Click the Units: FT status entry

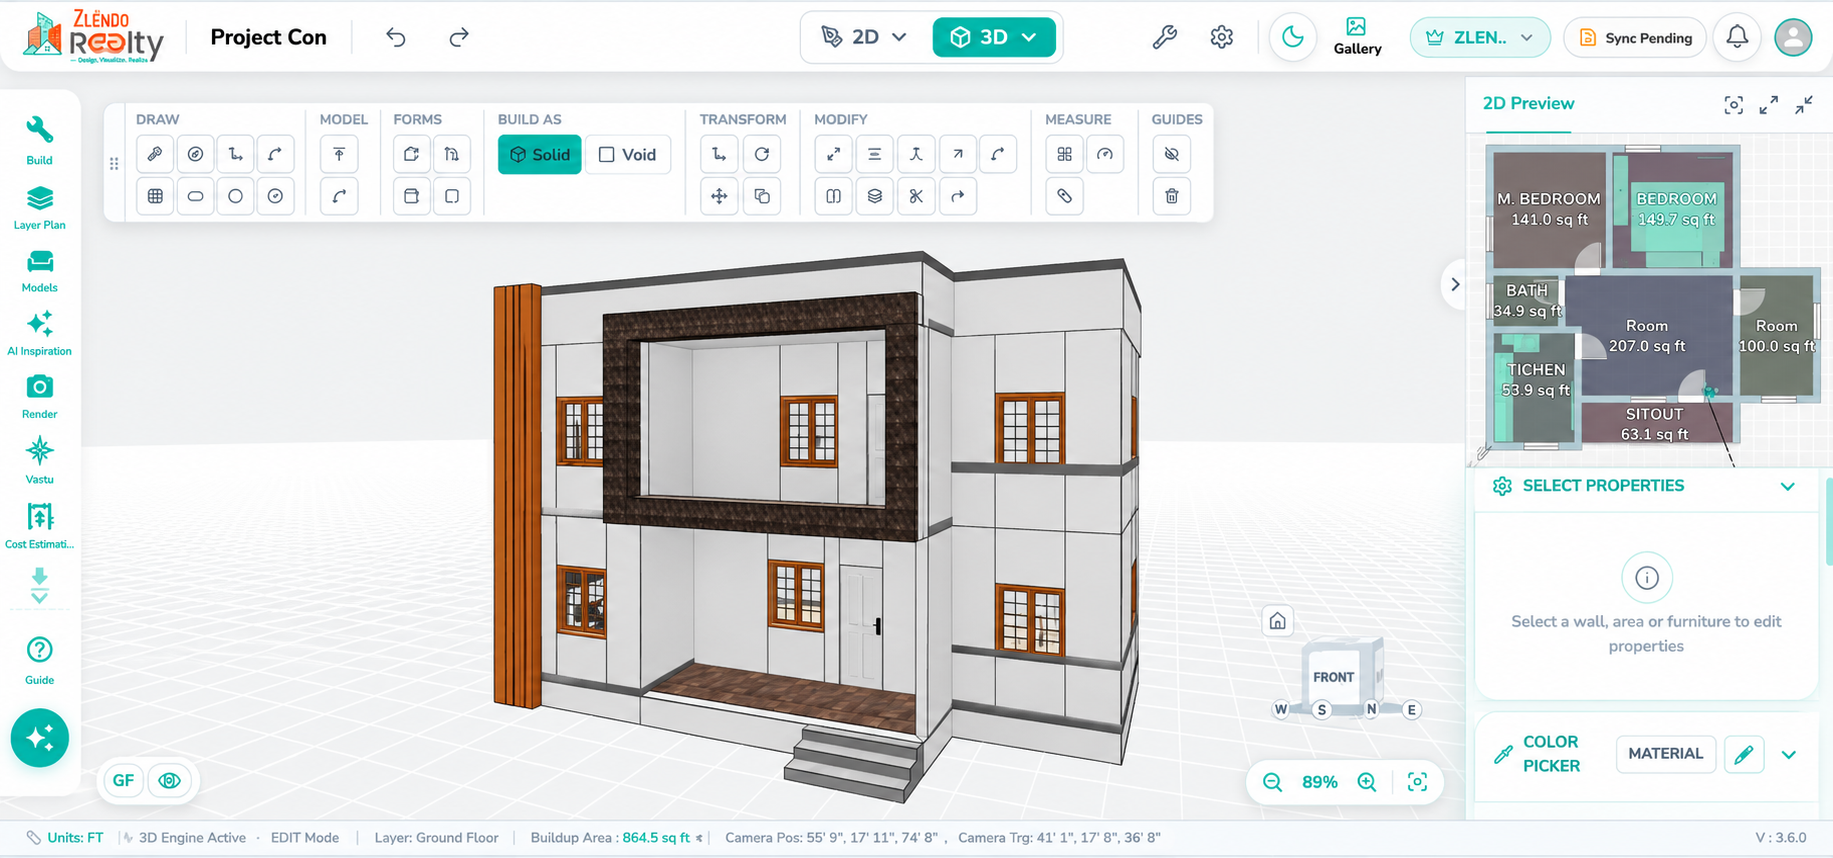click(66, 838)
